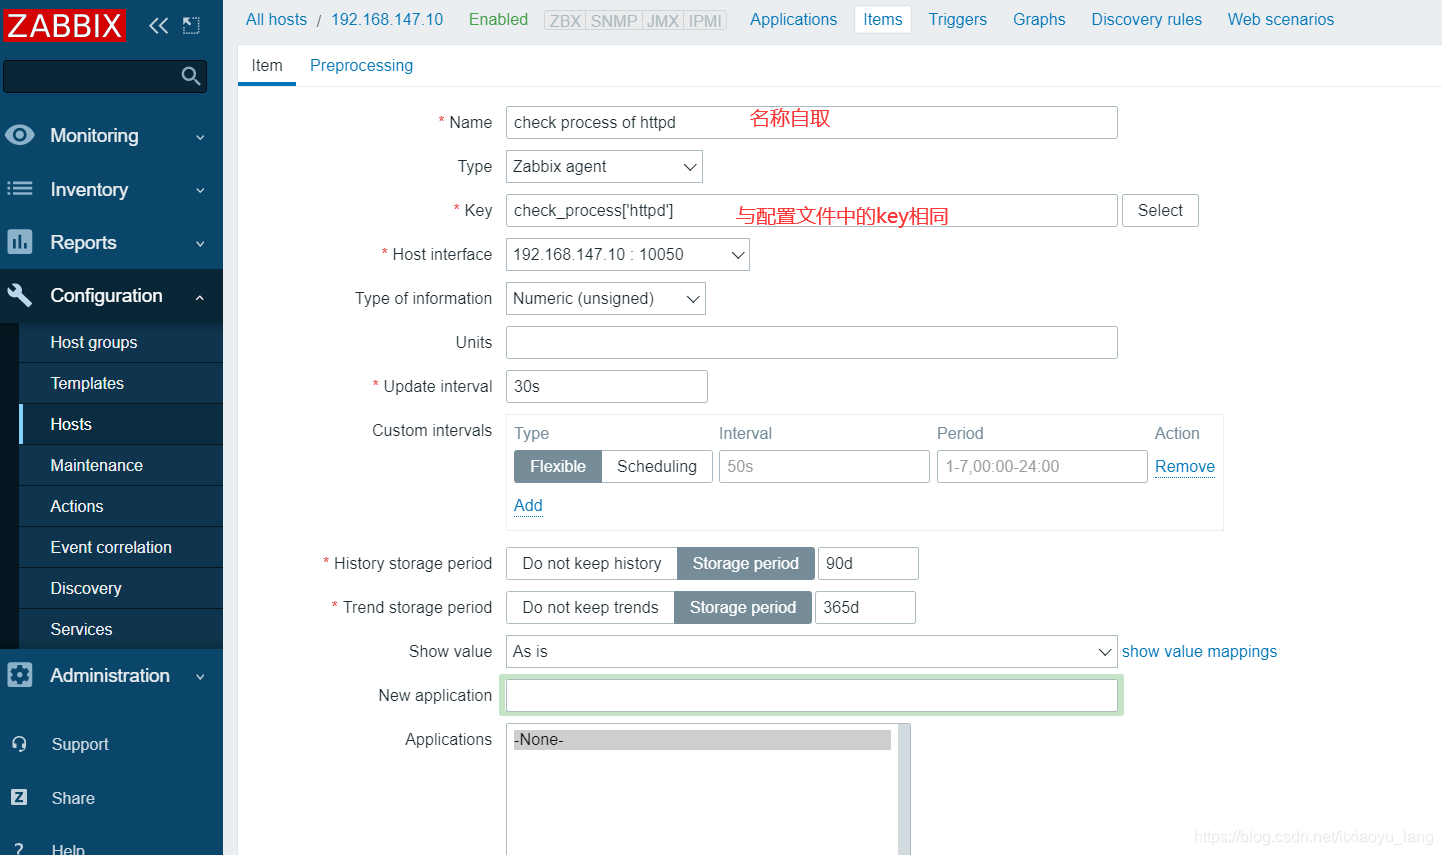Viewport: 1442px width, 855px height.
Task: Click the Remove interval link
Action: [x=1185, y=466]
